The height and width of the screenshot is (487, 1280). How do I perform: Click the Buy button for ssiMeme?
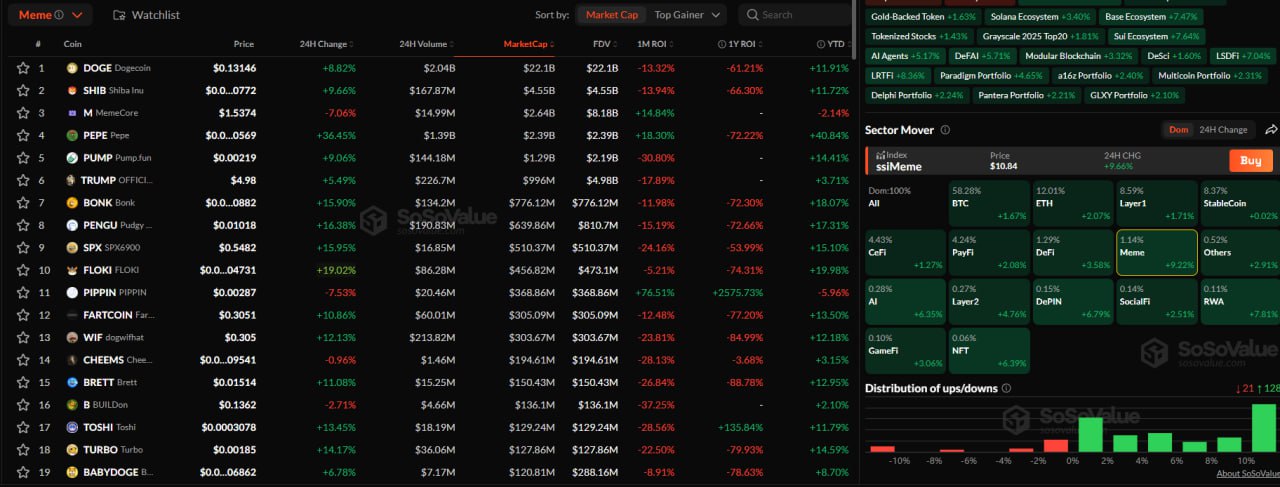point(1251,160)
